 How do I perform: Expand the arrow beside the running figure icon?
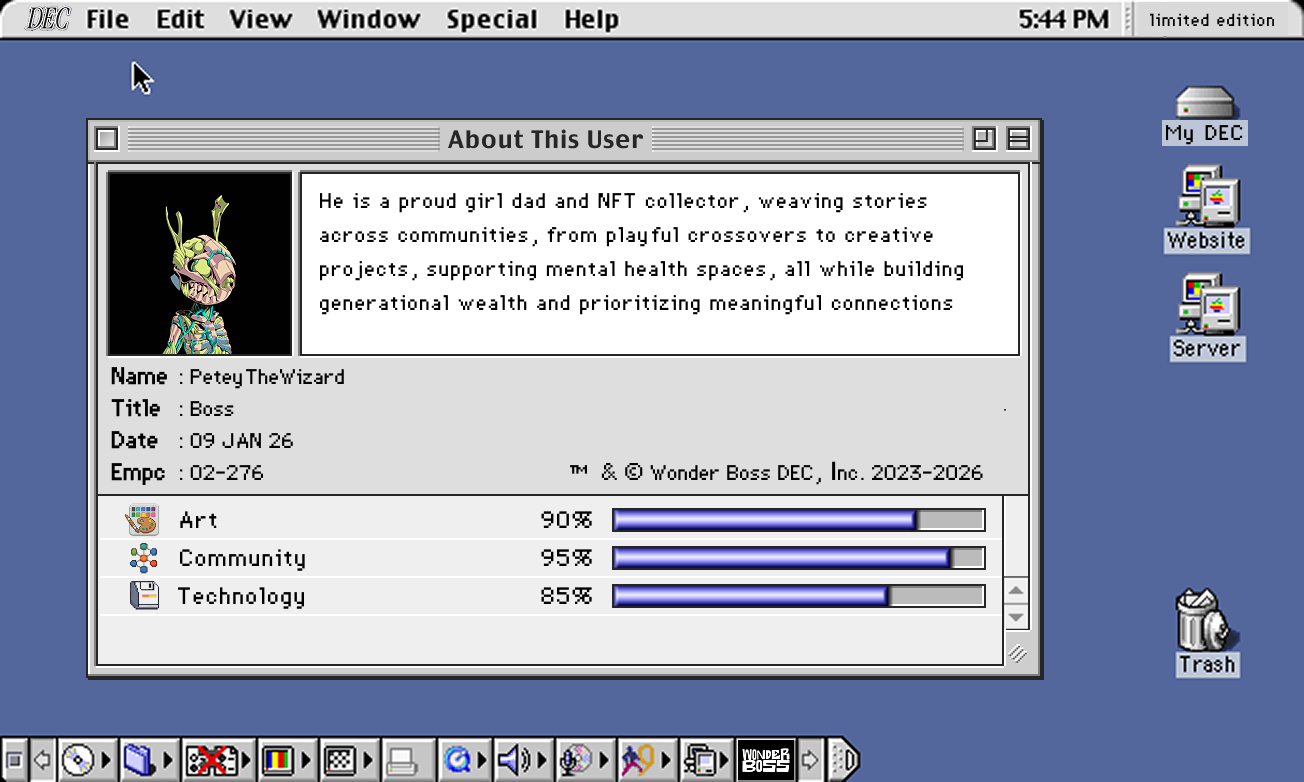pos(668,760)
